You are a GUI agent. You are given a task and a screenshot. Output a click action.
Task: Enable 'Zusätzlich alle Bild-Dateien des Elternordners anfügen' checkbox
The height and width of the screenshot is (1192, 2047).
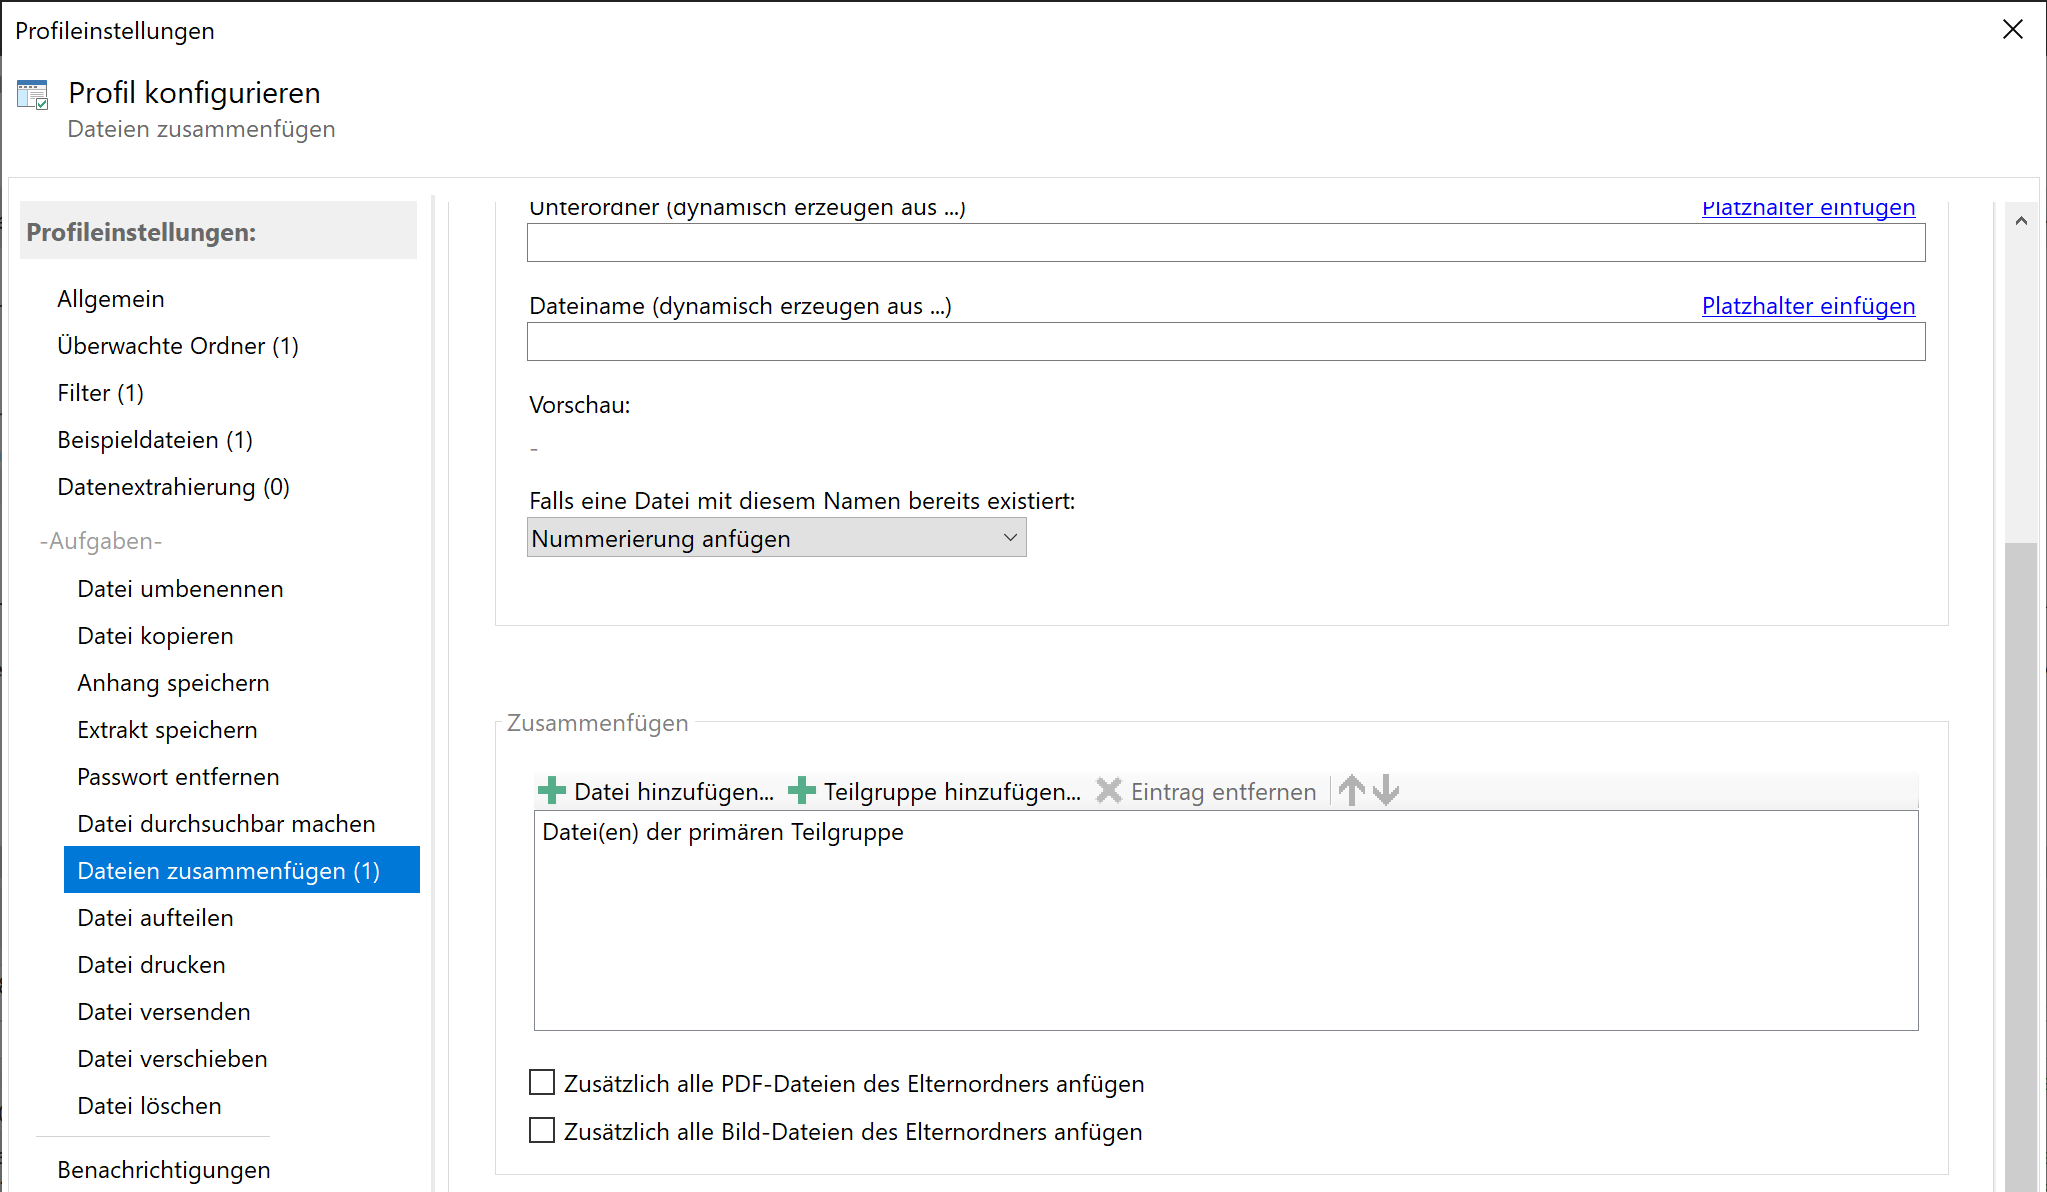click(x=545, y=1131)
